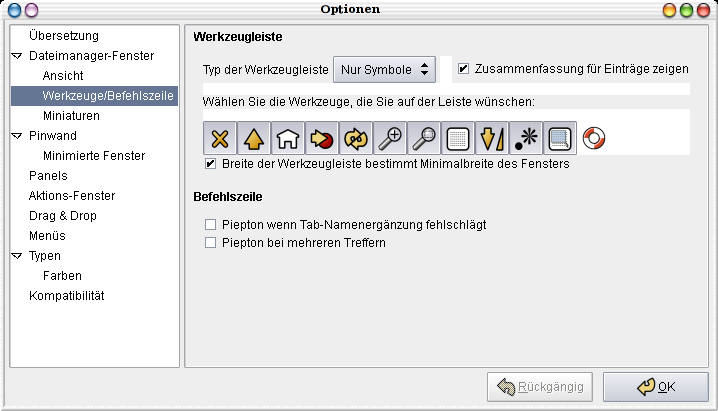
Task: Check 'Piepton bei mehreren Treffern' option
Action: pos(210,242)
